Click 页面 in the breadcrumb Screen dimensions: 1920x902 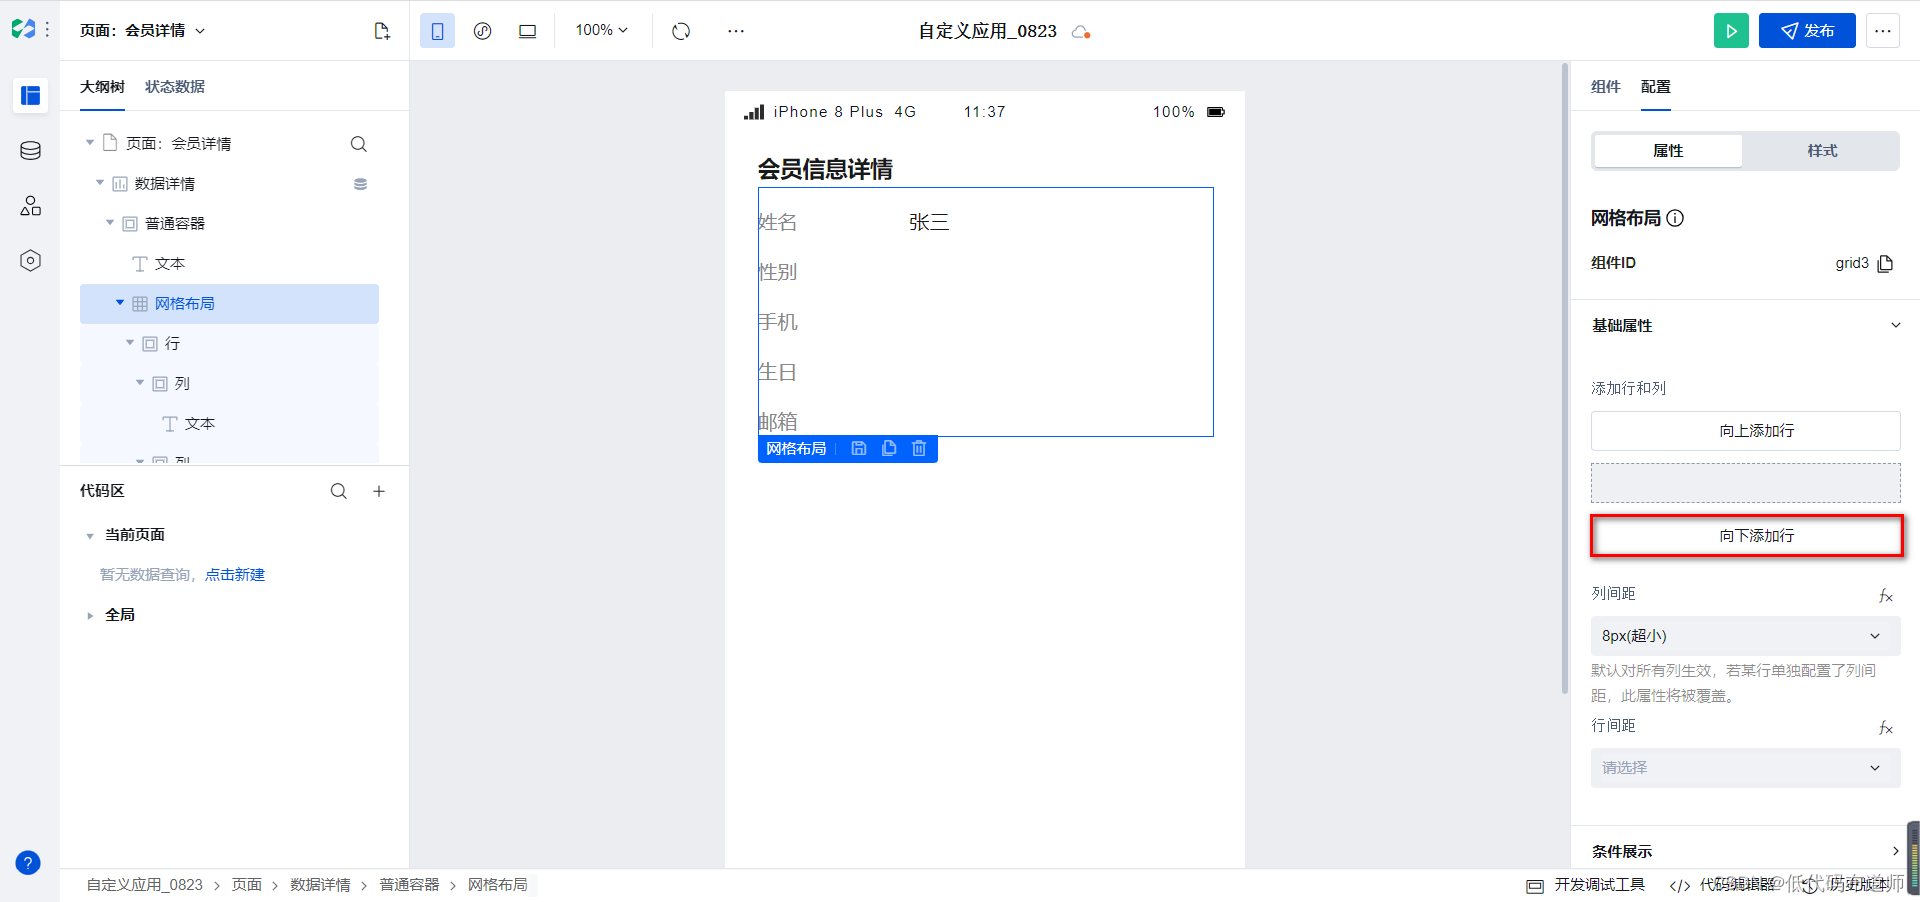(x=247, y=885)
